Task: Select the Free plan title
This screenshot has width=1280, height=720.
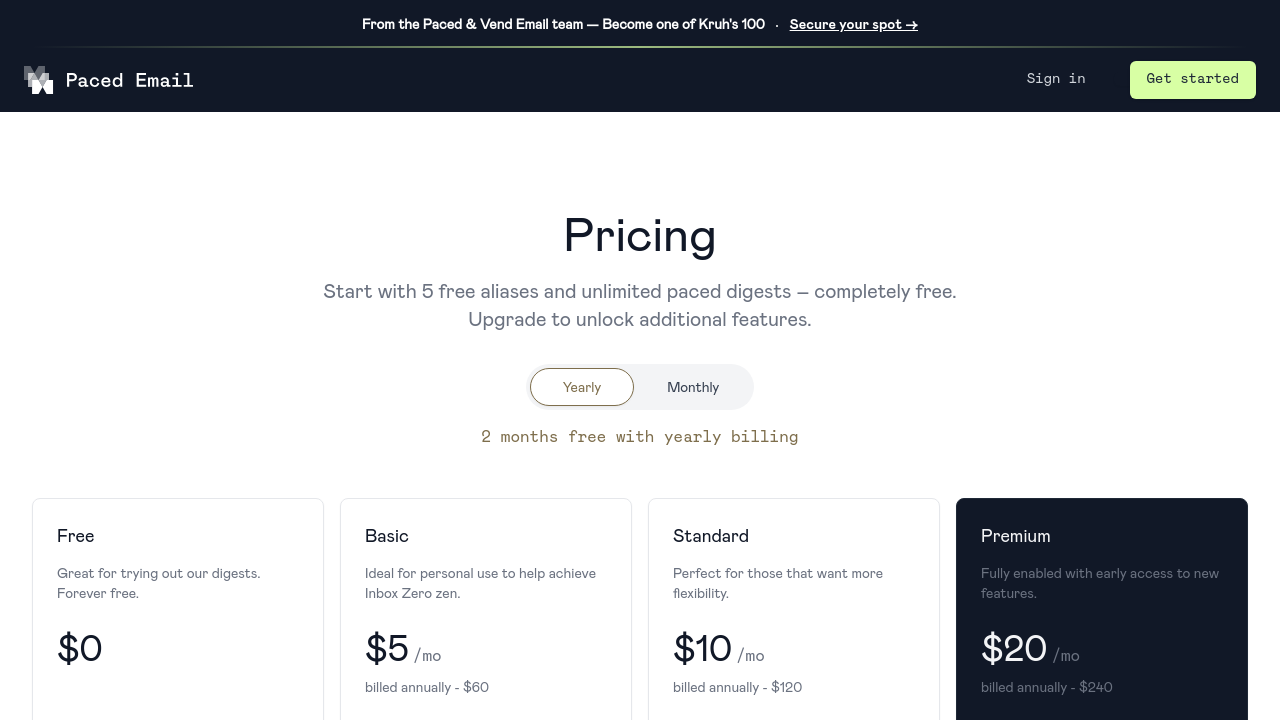Action: [x=76, y=536]
